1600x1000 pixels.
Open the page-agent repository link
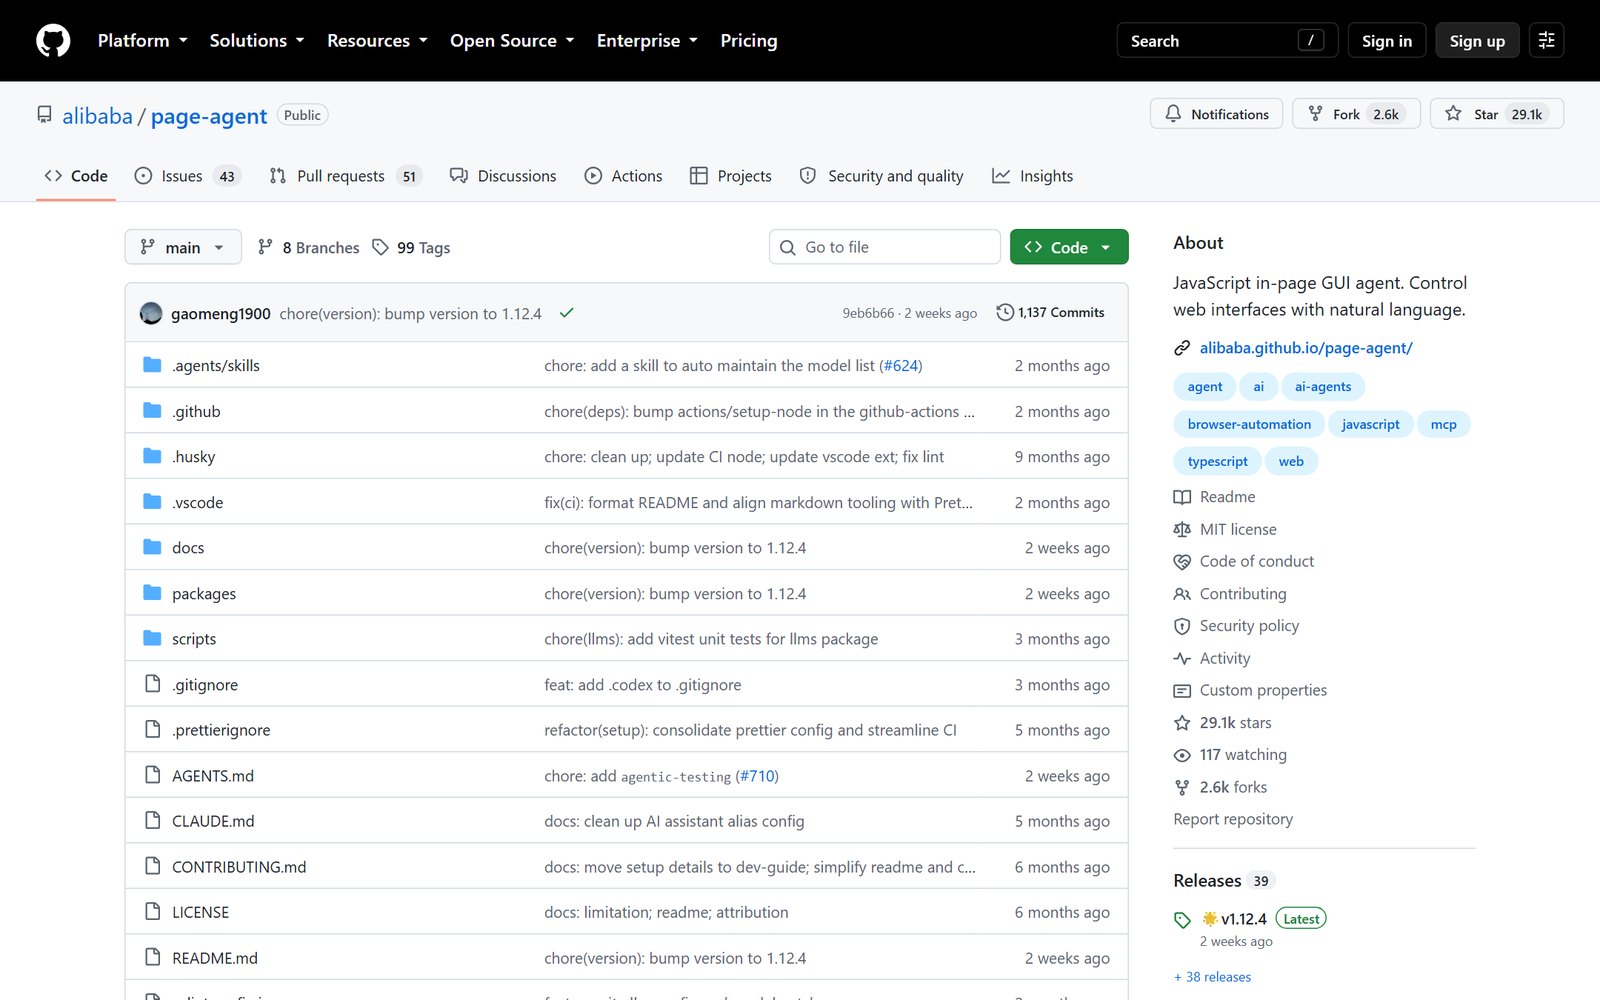209,116
